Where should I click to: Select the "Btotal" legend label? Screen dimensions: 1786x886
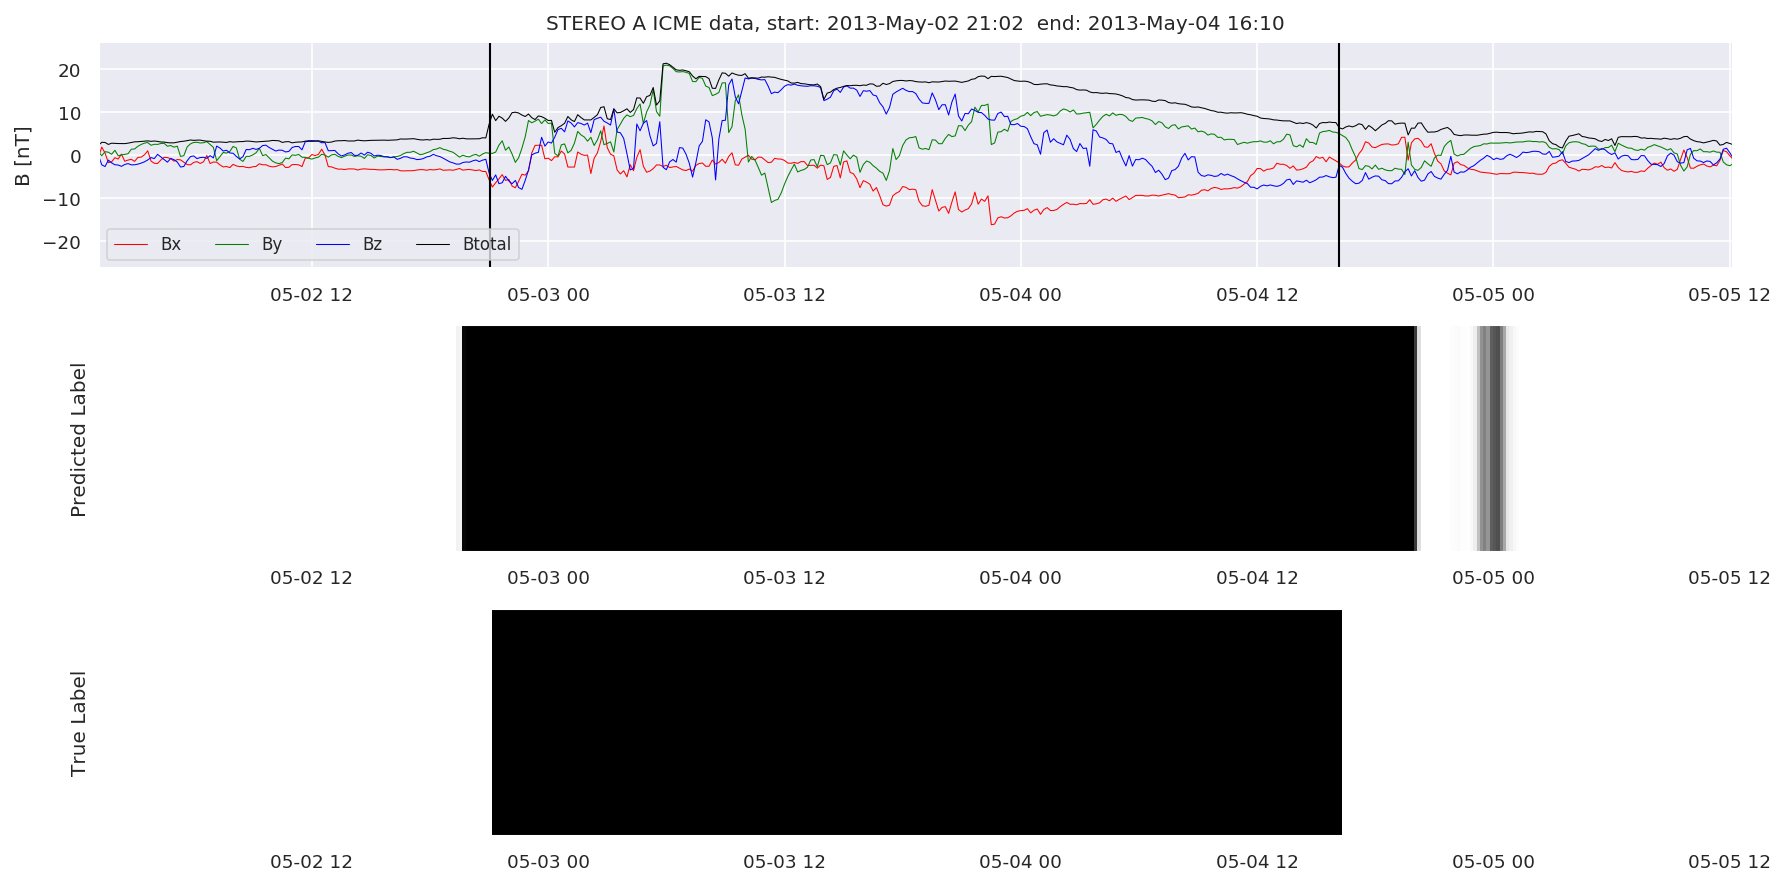coord(487,244)
